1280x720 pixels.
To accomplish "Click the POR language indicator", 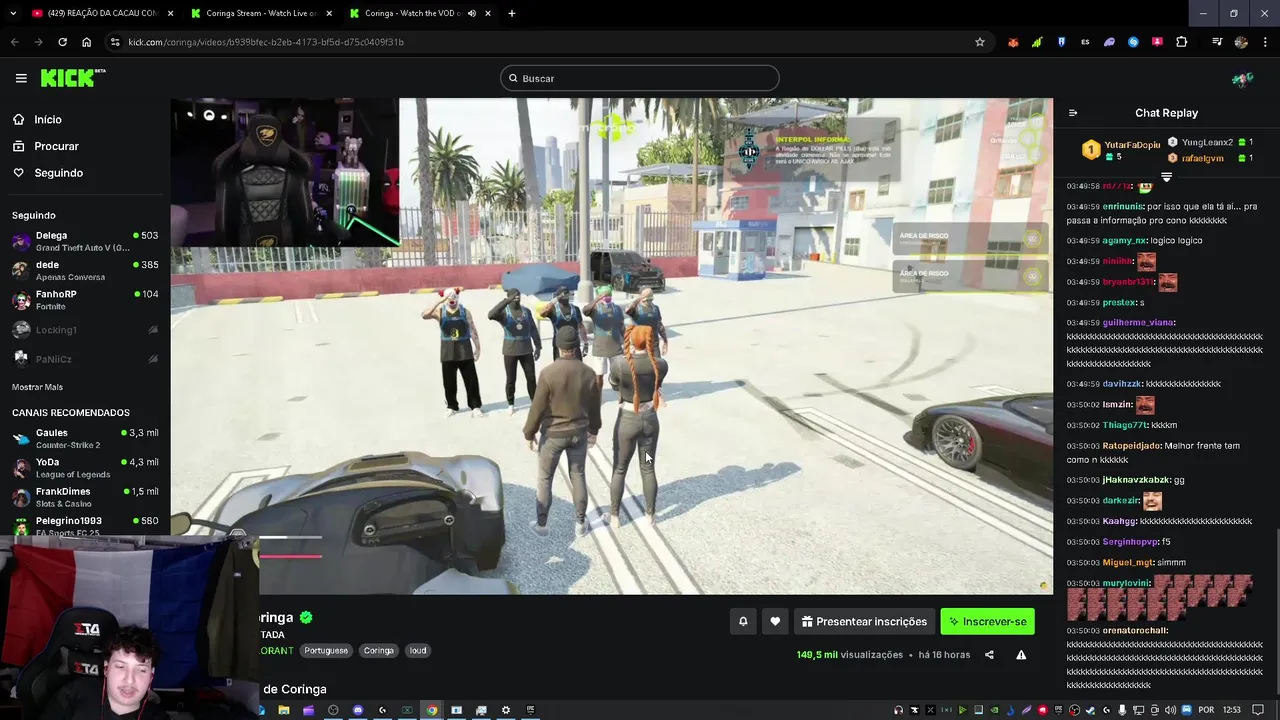I will 1206,710.
